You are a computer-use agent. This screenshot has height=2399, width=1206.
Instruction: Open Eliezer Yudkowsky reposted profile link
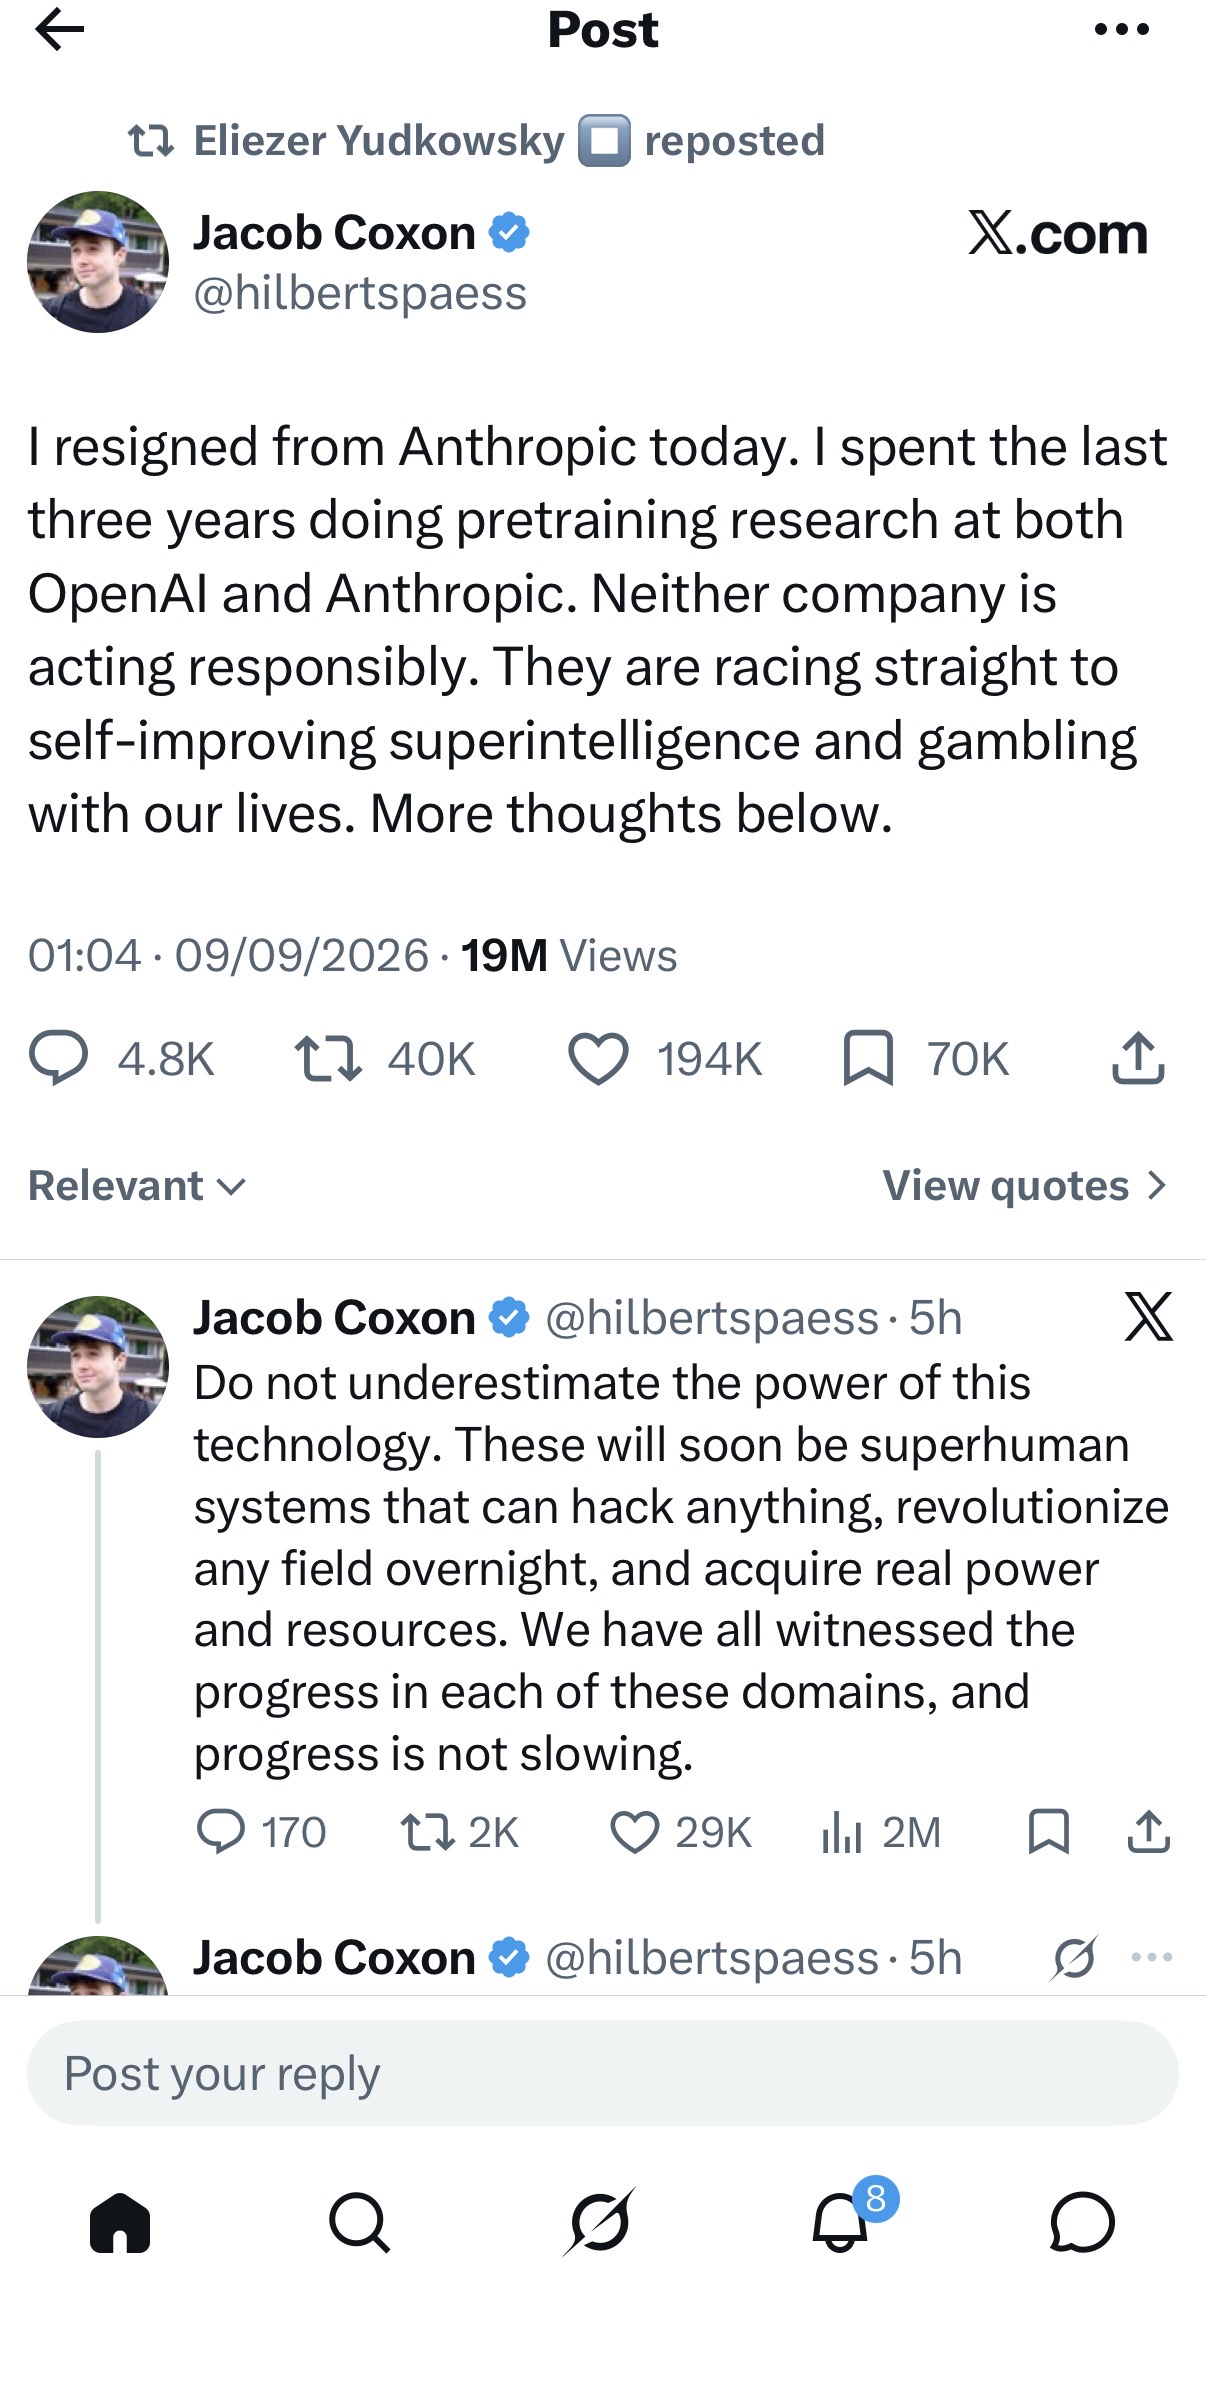(x=379, y=141)
